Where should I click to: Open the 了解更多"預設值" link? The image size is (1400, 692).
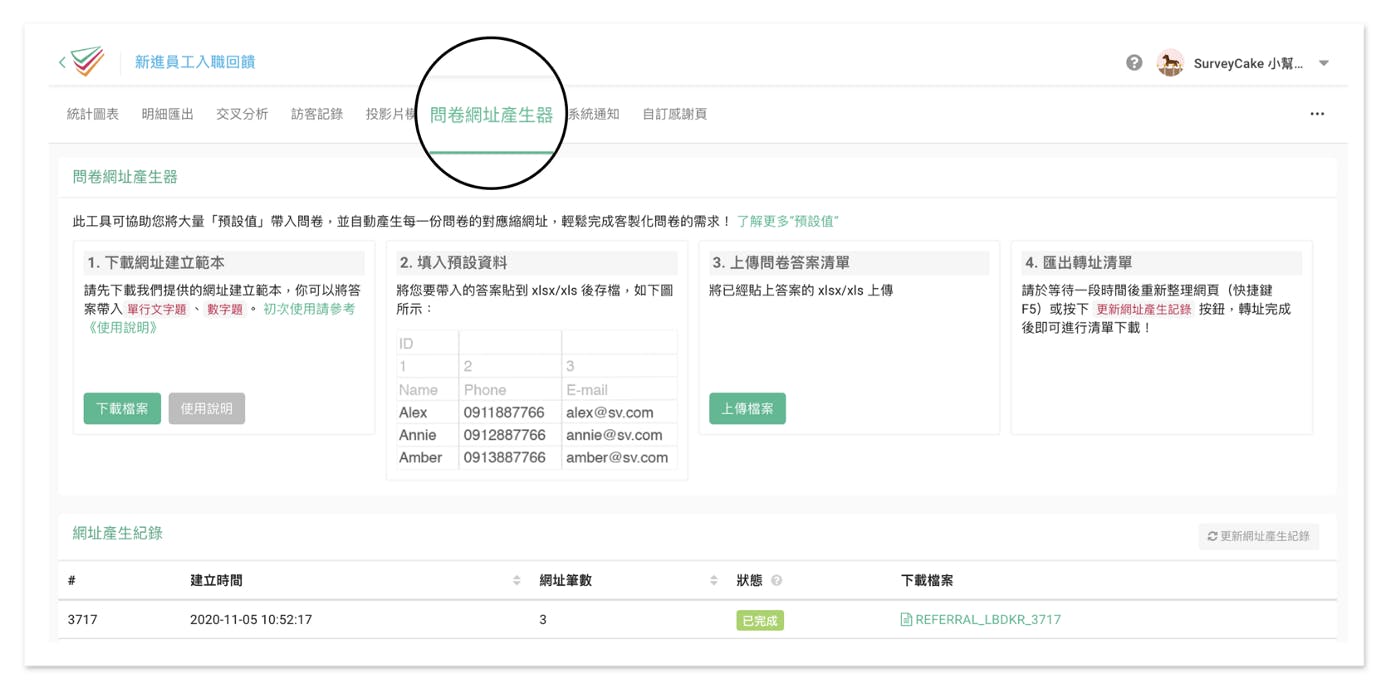tap(788, 221)
